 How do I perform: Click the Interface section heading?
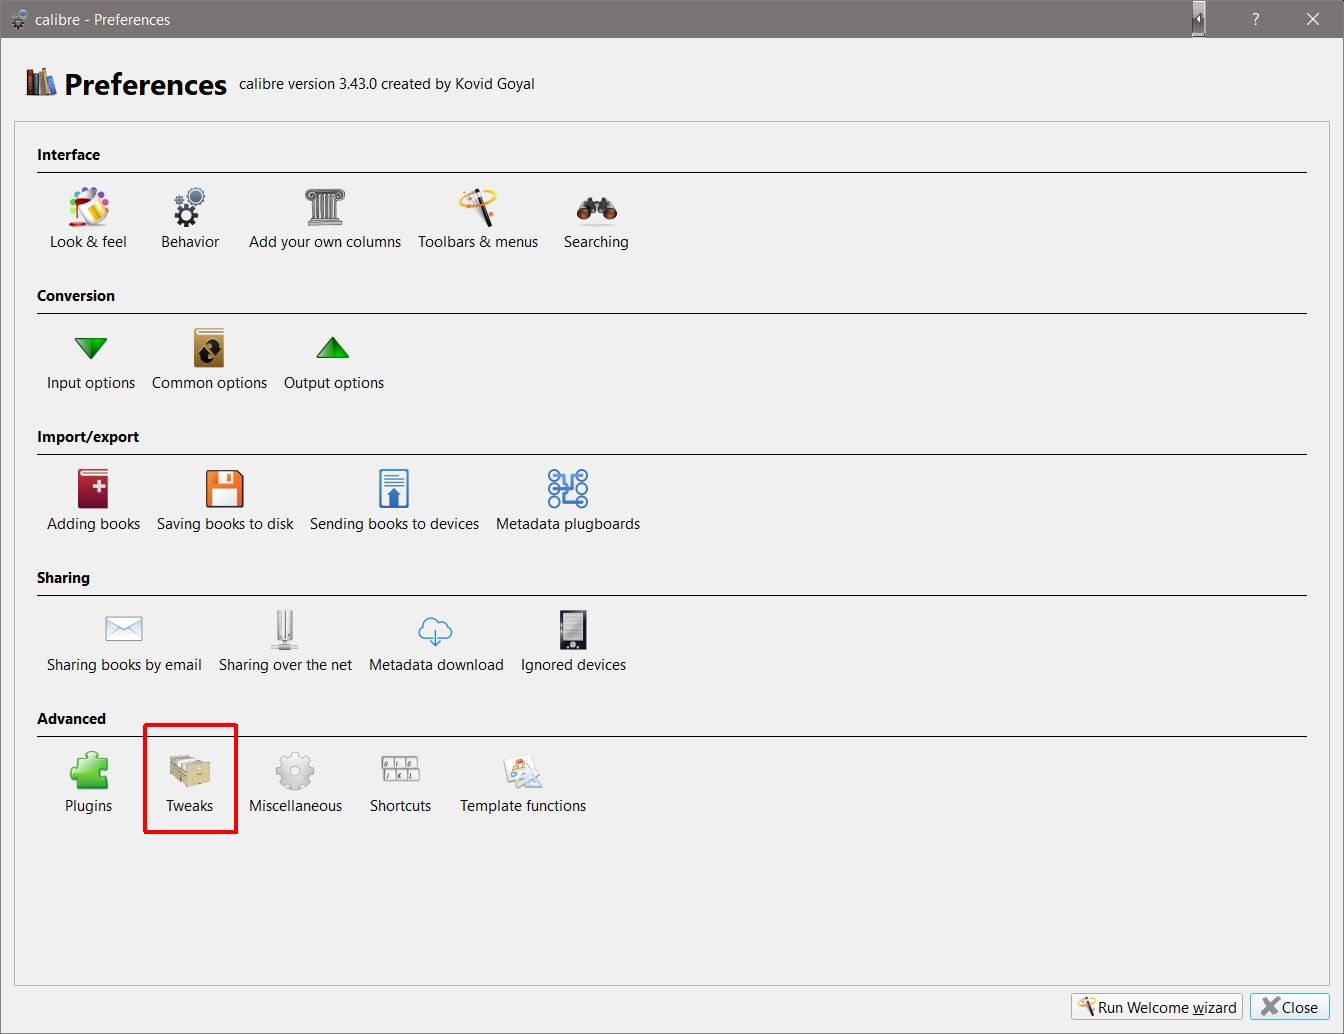[68, 155]
